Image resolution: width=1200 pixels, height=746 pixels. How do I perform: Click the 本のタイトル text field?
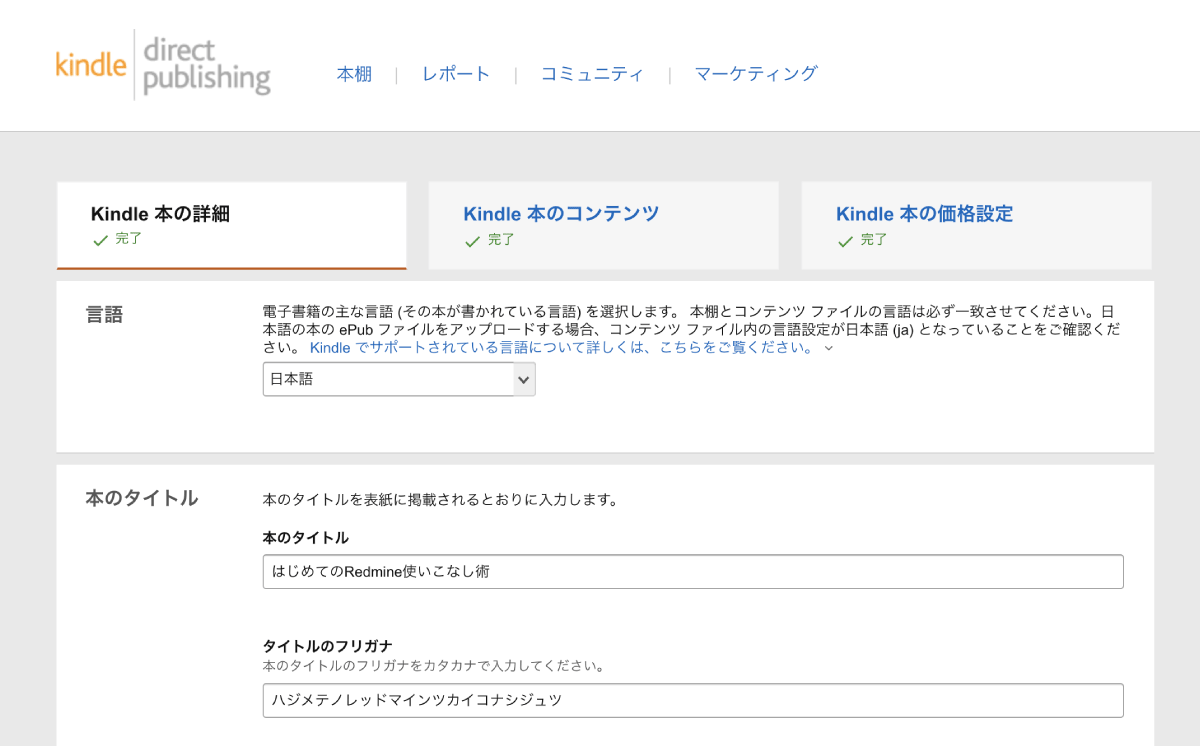pos(692,572)
